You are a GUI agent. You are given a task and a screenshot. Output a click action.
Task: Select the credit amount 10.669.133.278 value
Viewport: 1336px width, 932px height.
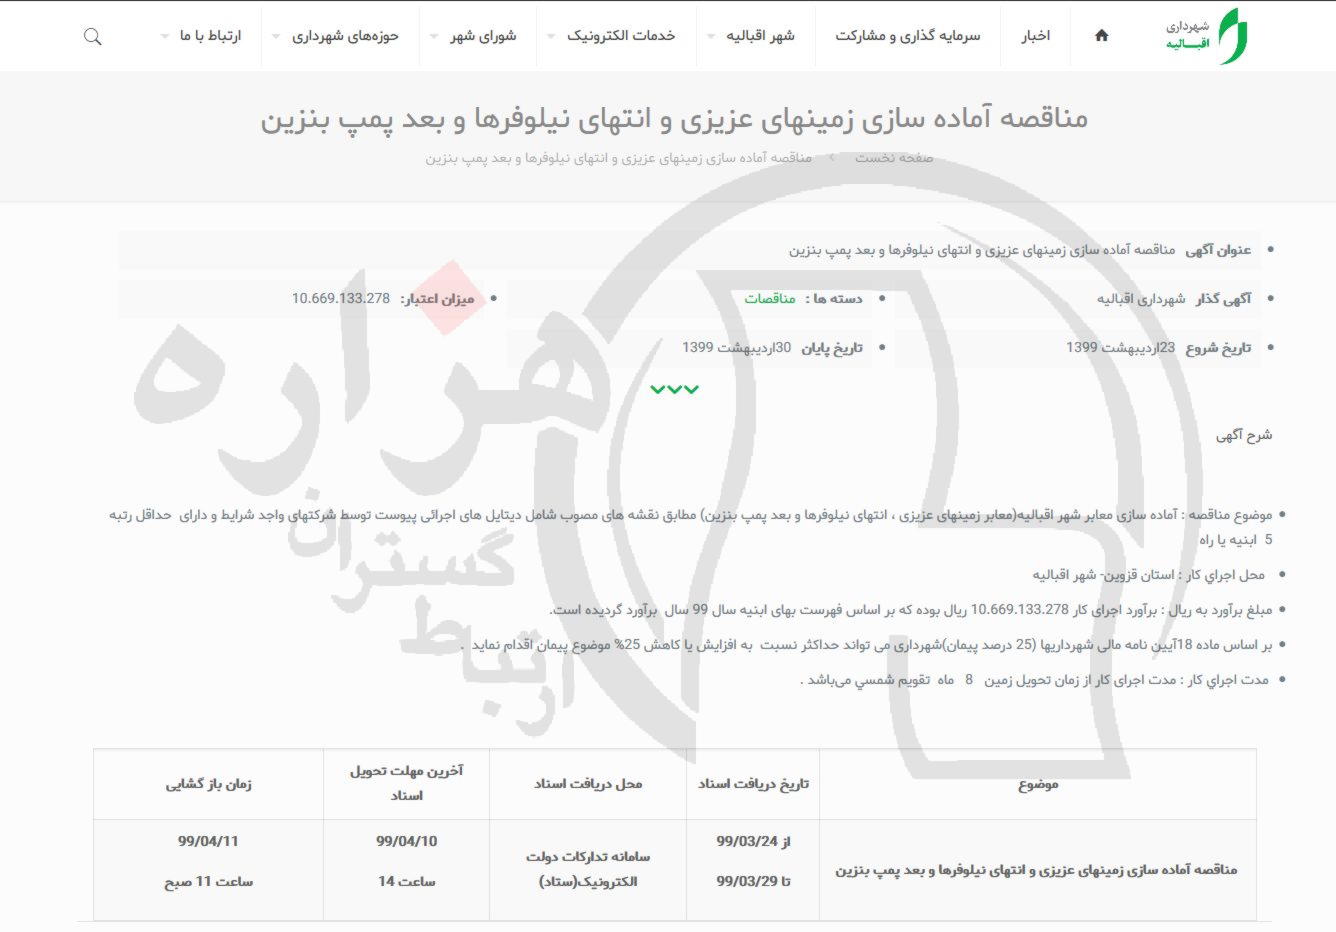[341, 299]
